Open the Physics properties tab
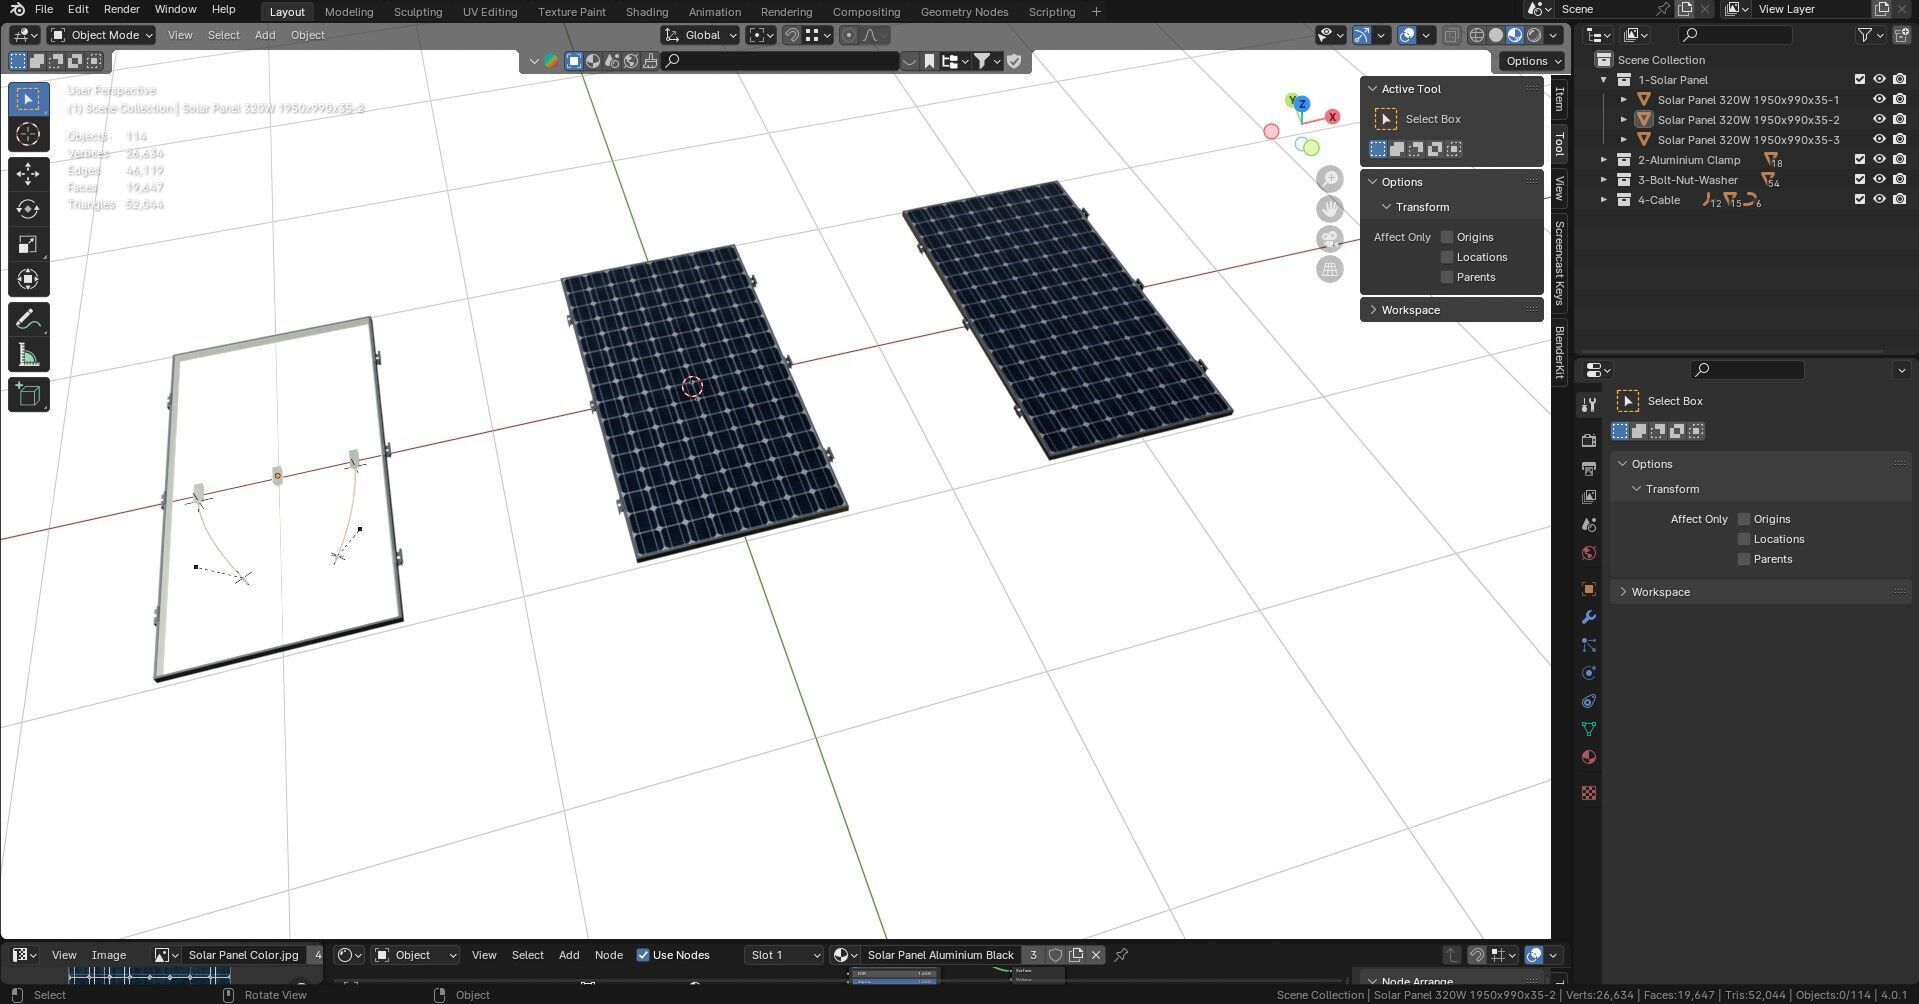The height and width of the screenshot is (1004, 1919). coord(1588,673)
